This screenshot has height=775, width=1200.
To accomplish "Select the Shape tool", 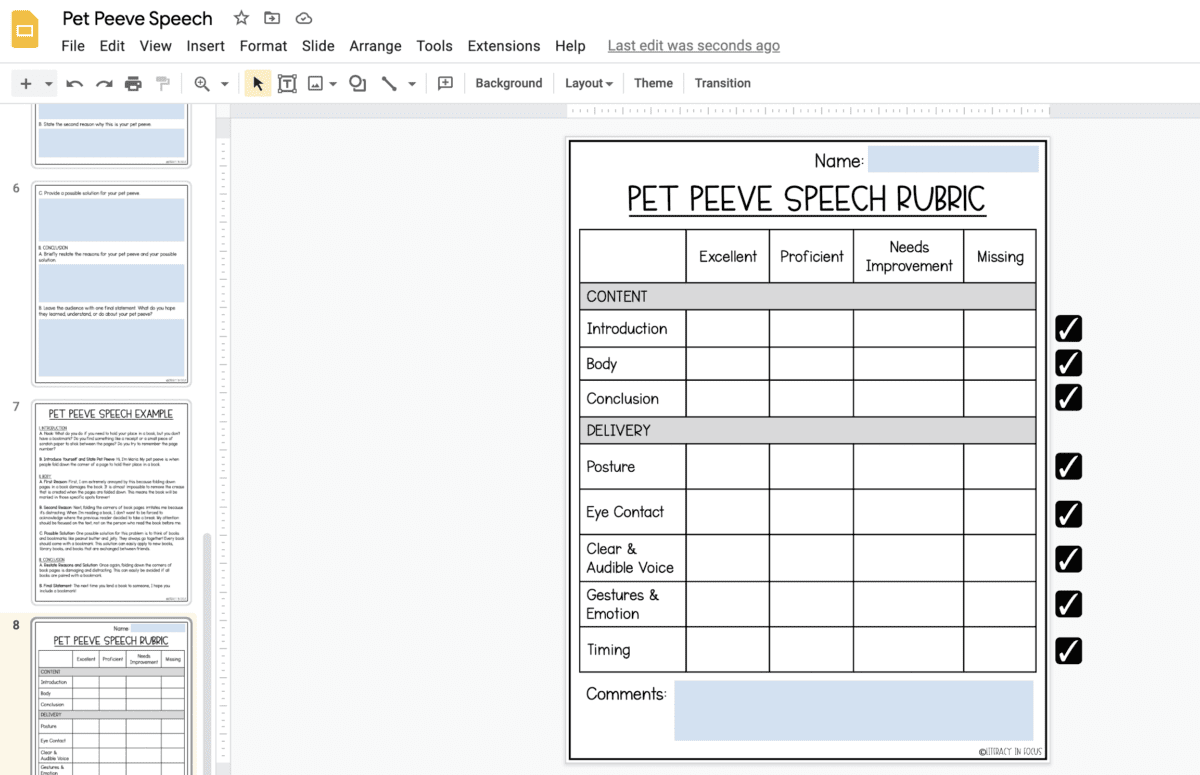I will pos(357,83).
